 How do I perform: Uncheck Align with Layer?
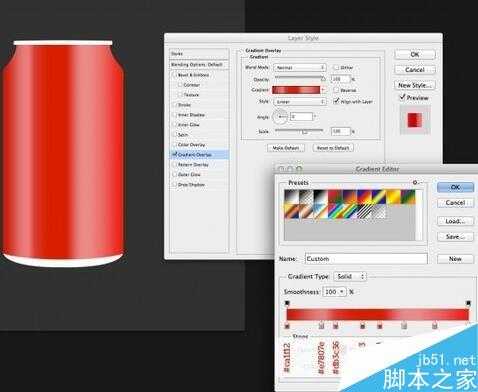click(336, 101)
